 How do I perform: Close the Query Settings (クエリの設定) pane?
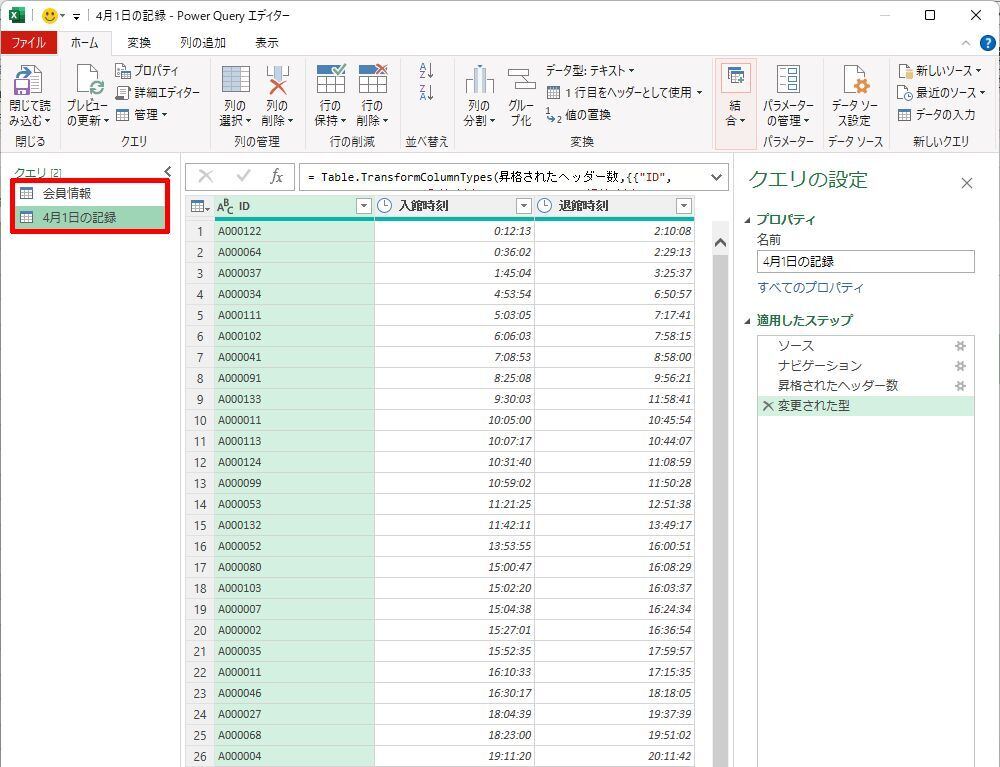click(x=967, y=184)
